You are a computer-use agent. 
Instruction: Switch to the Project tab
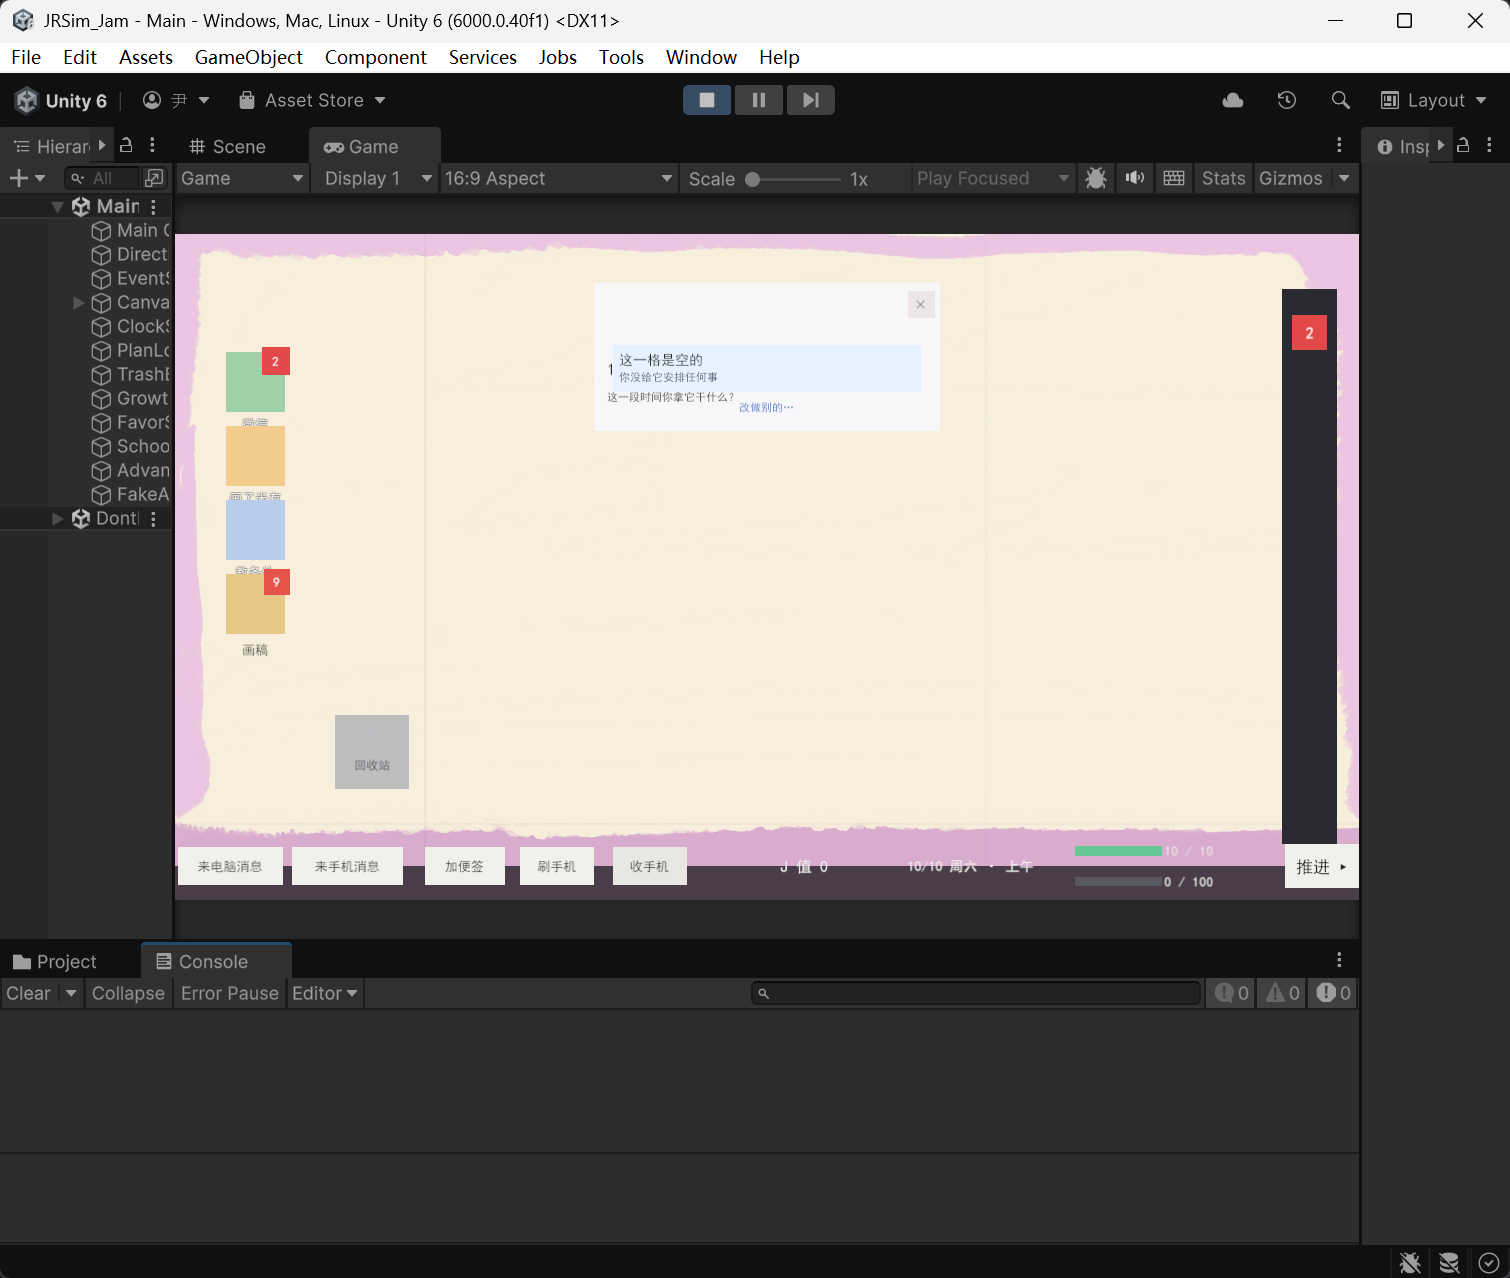click(55, 962)
